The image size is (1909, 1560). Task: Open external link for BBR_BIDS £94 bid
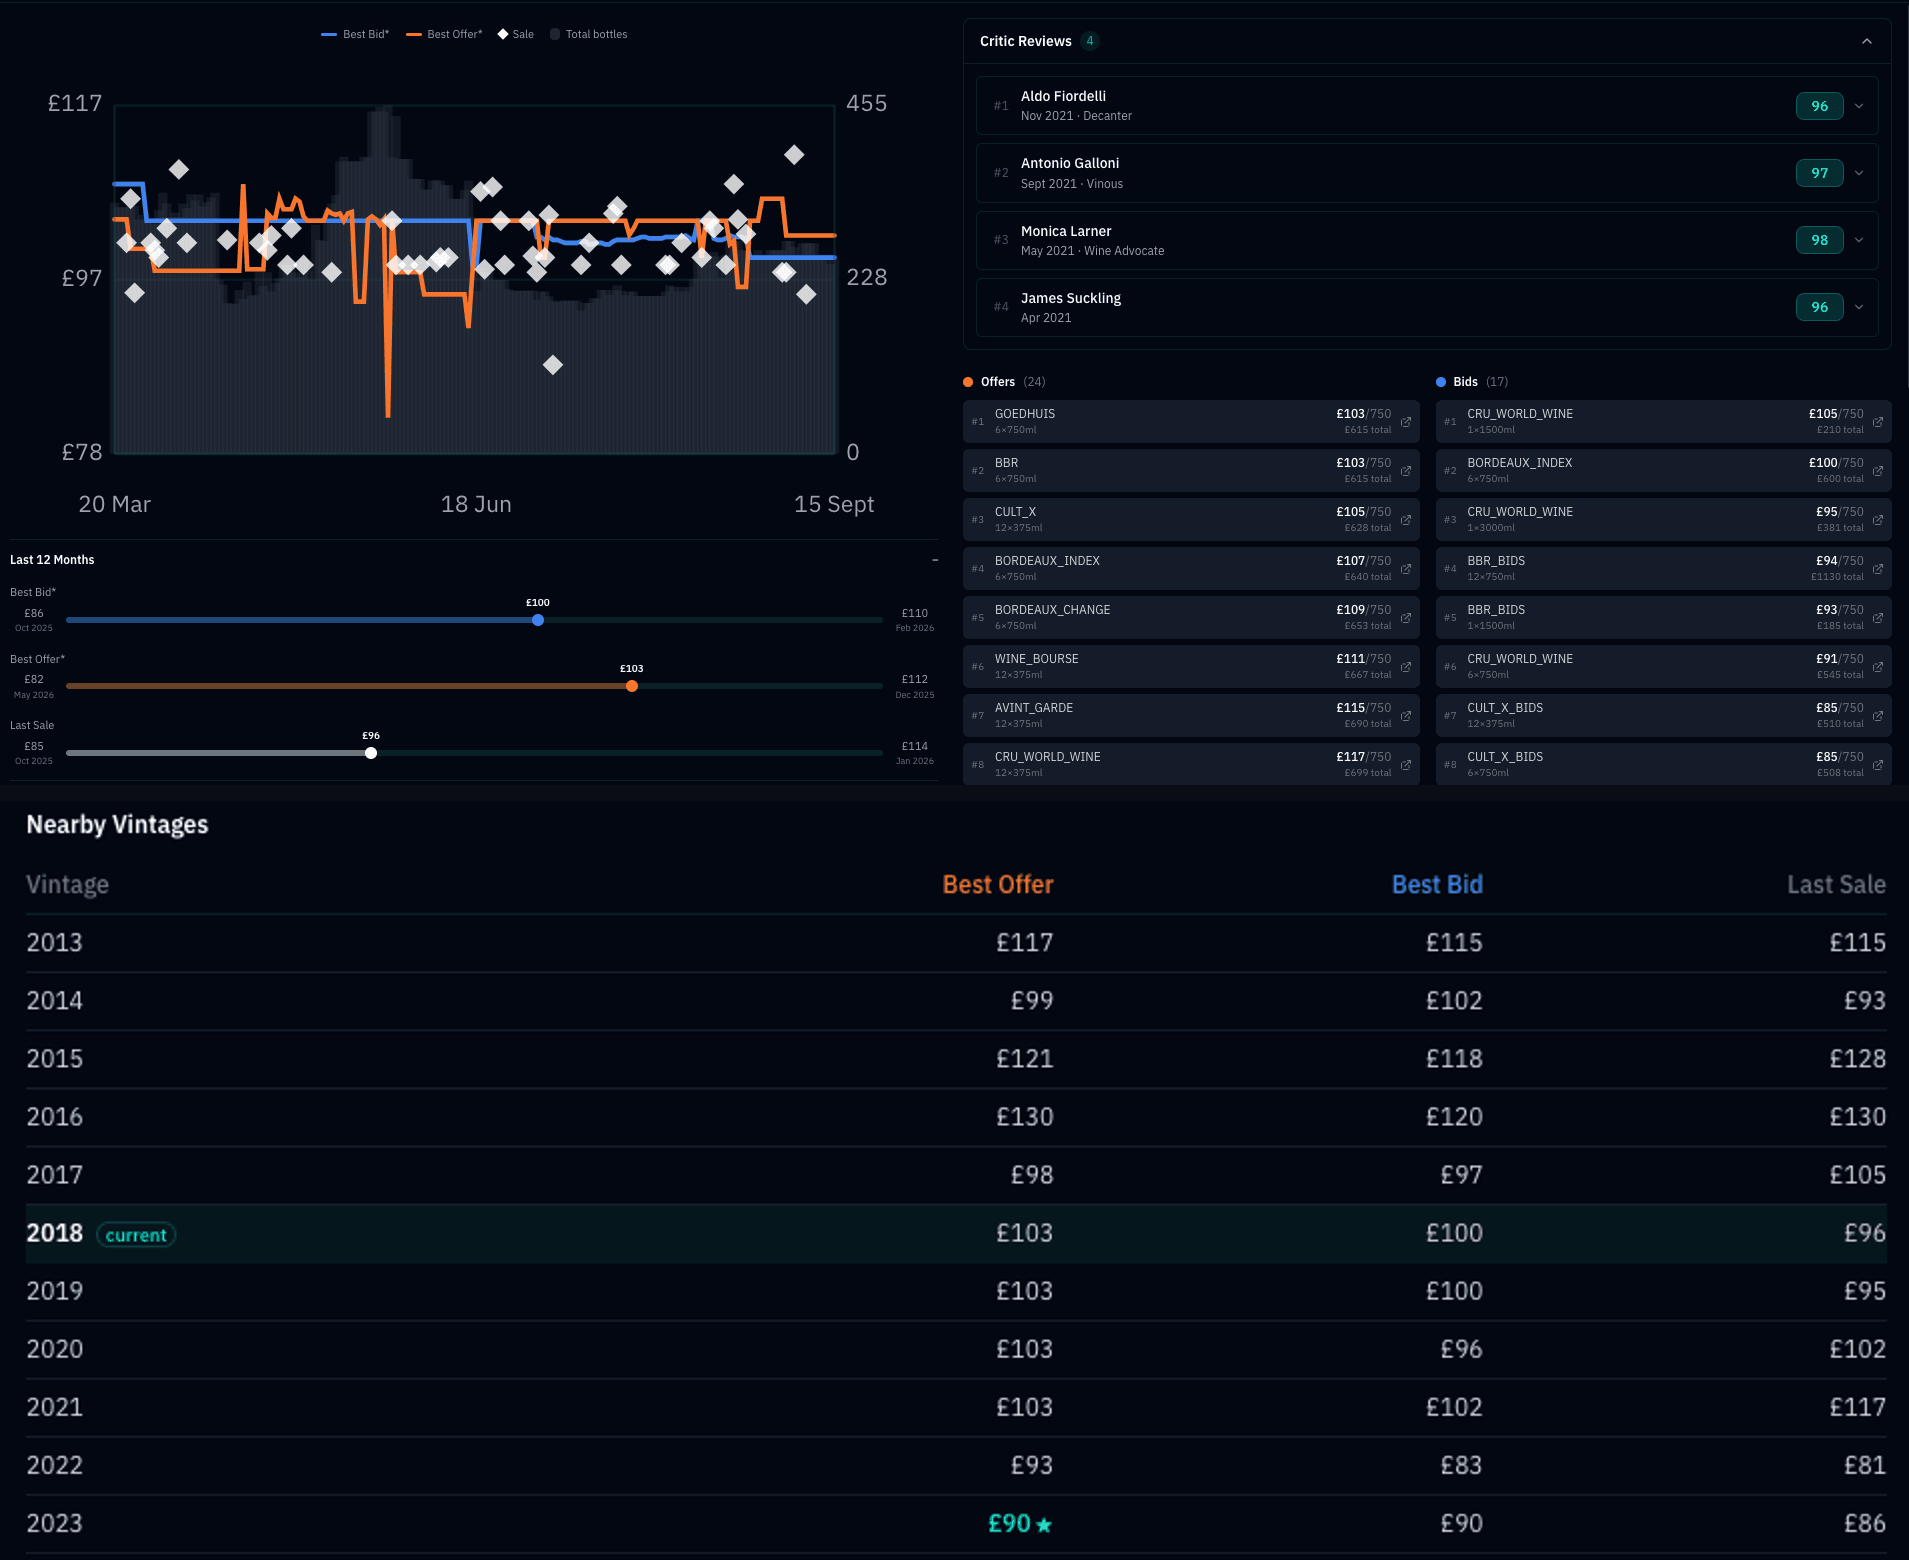1878,569
